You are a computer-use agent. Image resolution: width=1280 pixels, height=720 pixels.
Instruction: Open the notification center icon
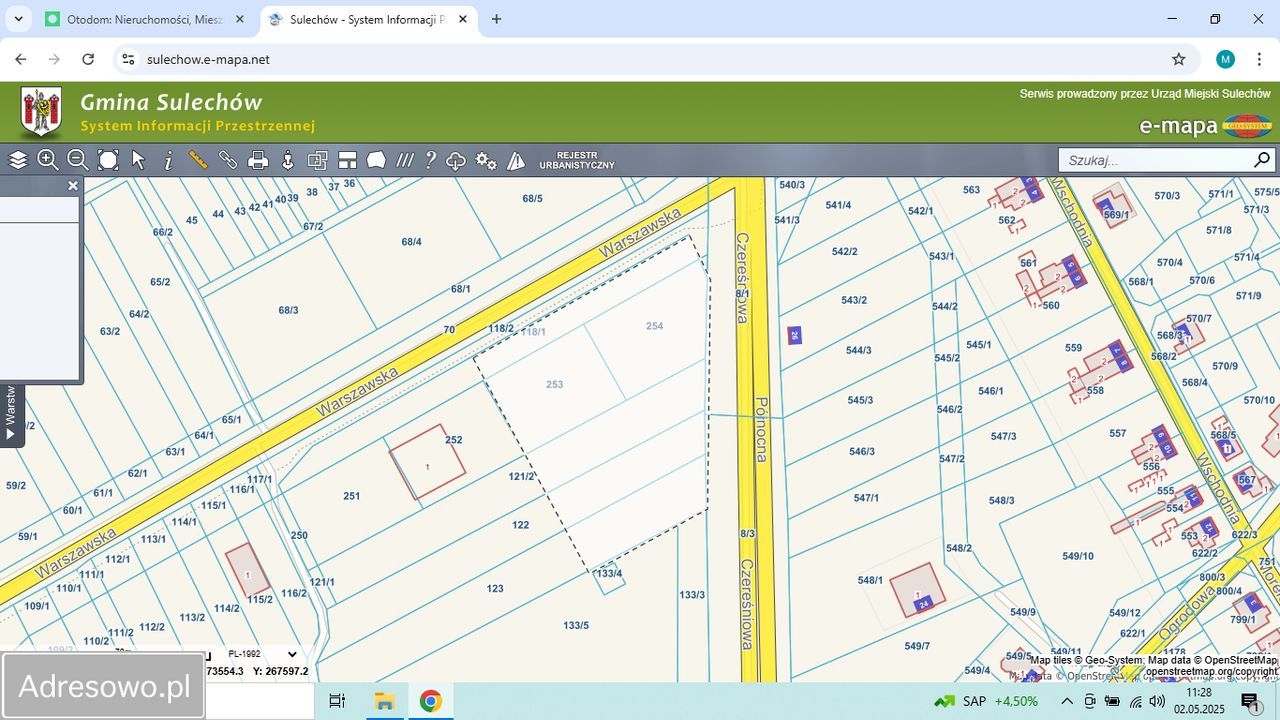coord(1250,701)
